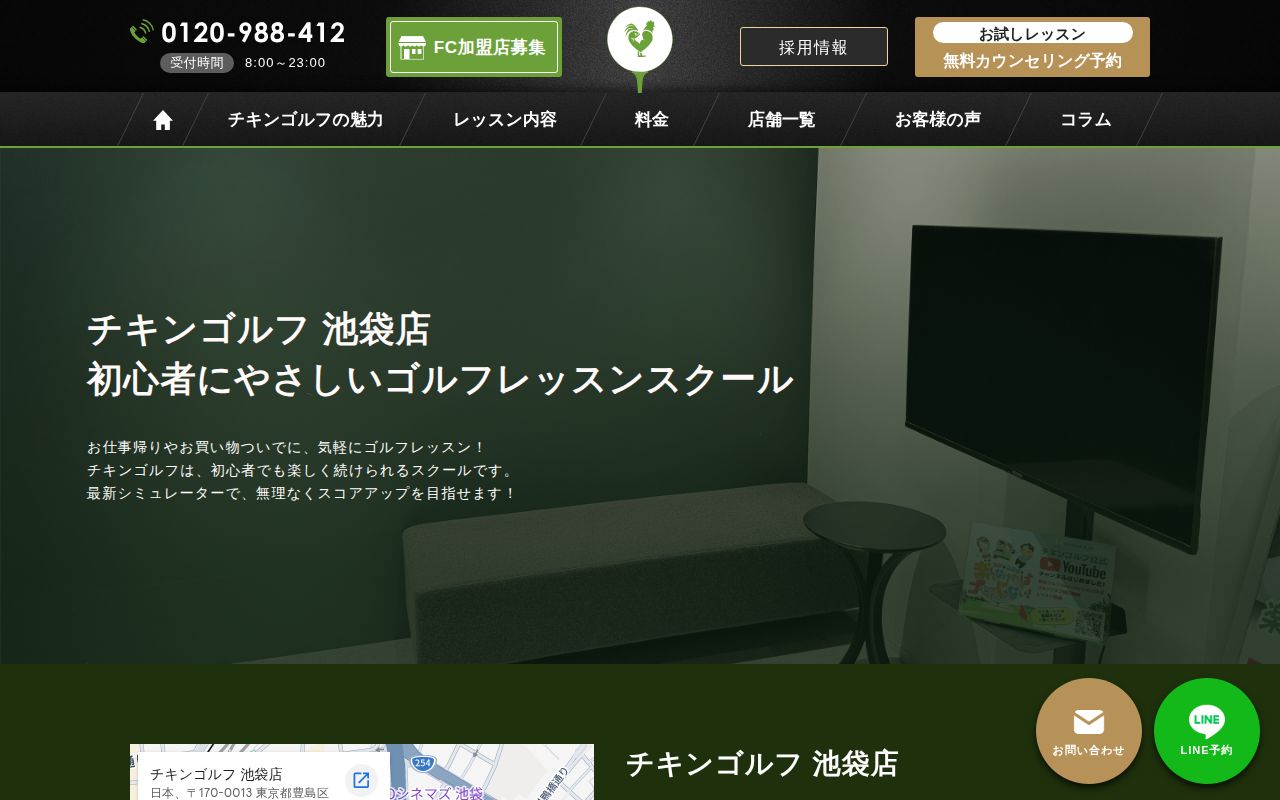Open レッスン内容 menu item
This screenshot has width=1280, height=800.
505,120
